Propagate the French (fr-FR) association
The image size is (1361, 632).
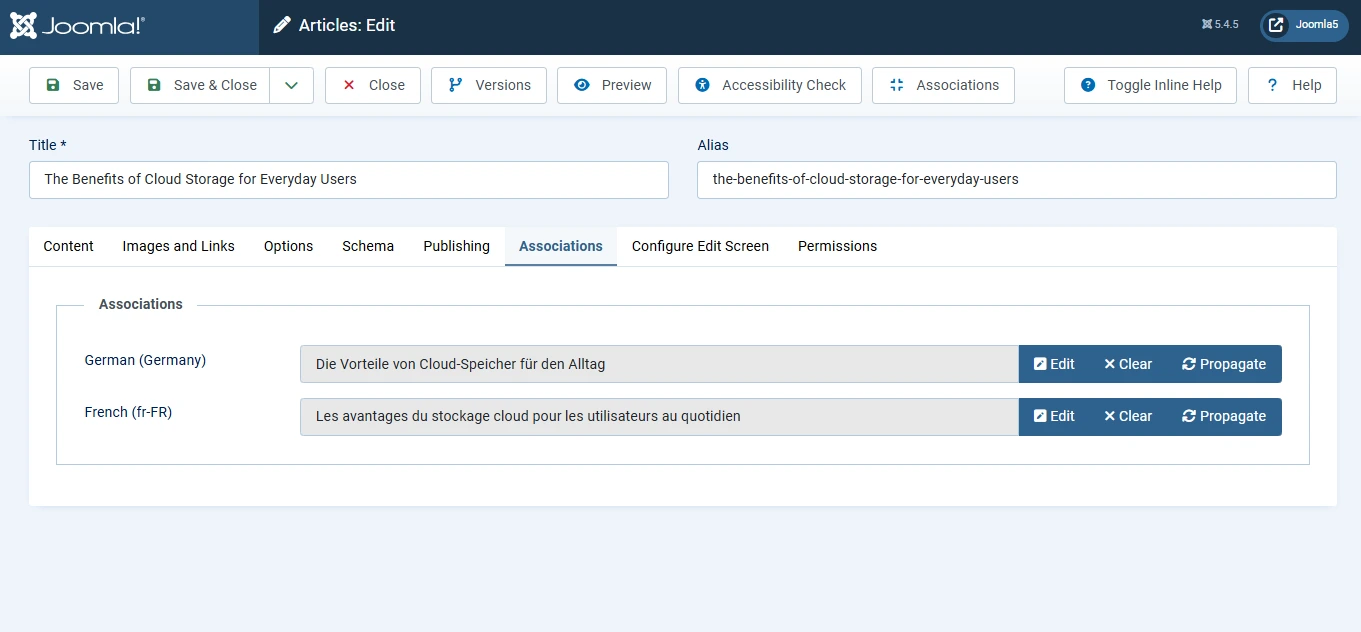(1224, 416)
